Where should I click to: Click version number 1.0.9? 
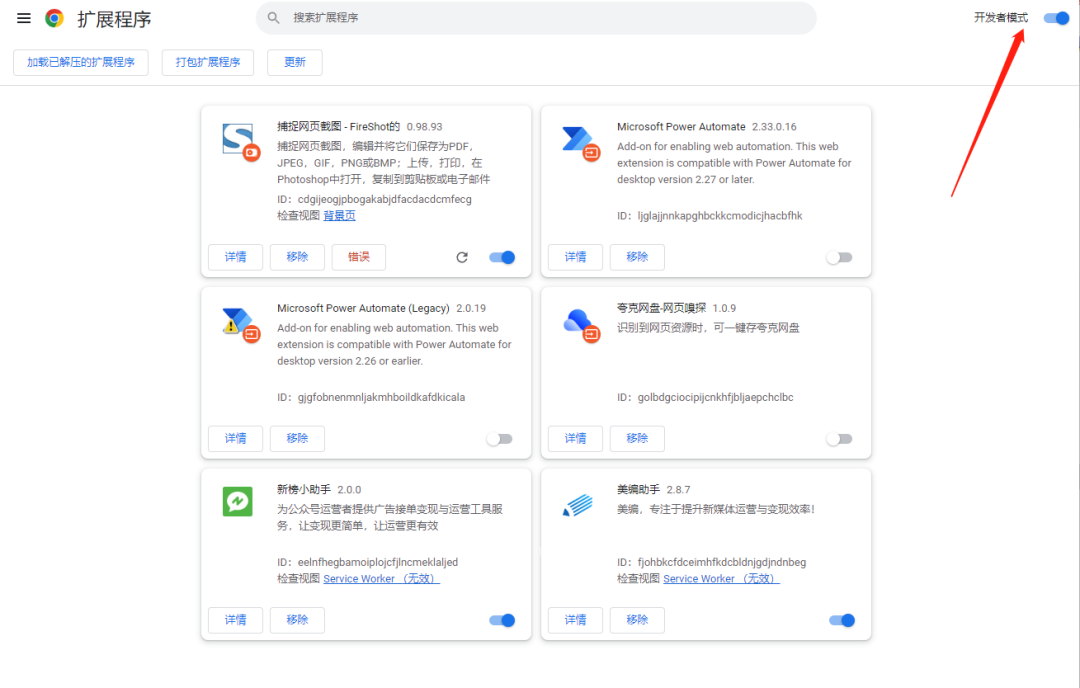click(724, 309)
